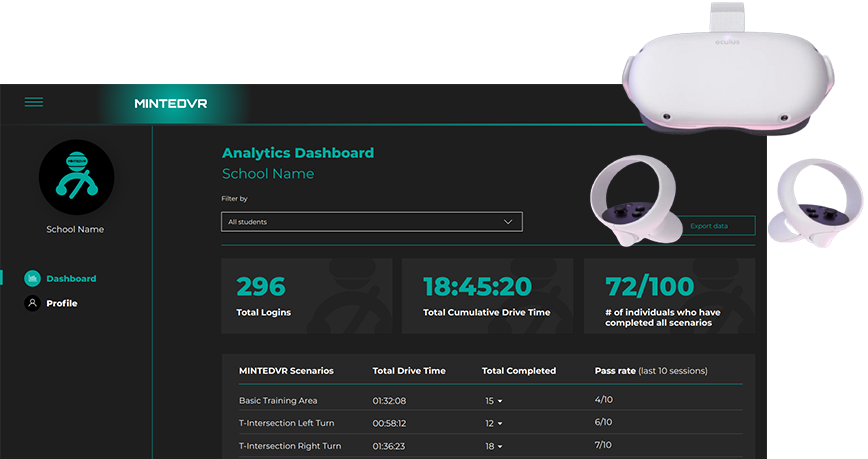The height and width of the screenshot is (459, 868).
Task: Click drive time 01:36:23
Action: click(389, 446)
